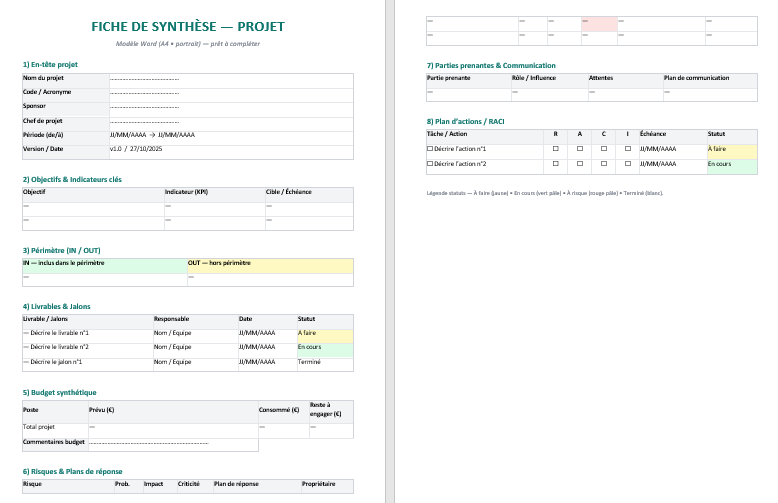Click the '5) Budget synthétique' section heading
The image size is (778, 503).
[x=59, y=393]
